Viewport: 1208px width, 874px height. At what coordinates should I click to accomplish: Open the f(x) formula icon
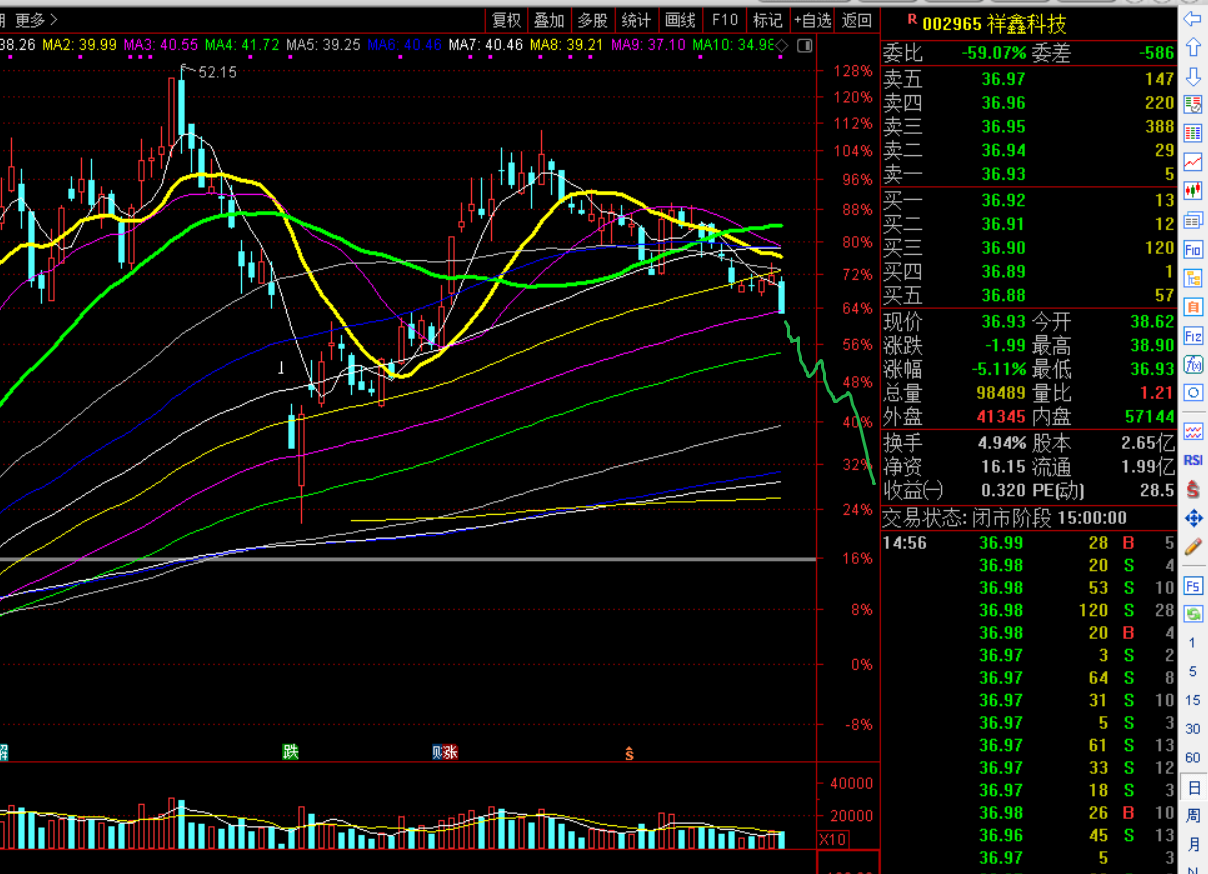[1192, 365]
